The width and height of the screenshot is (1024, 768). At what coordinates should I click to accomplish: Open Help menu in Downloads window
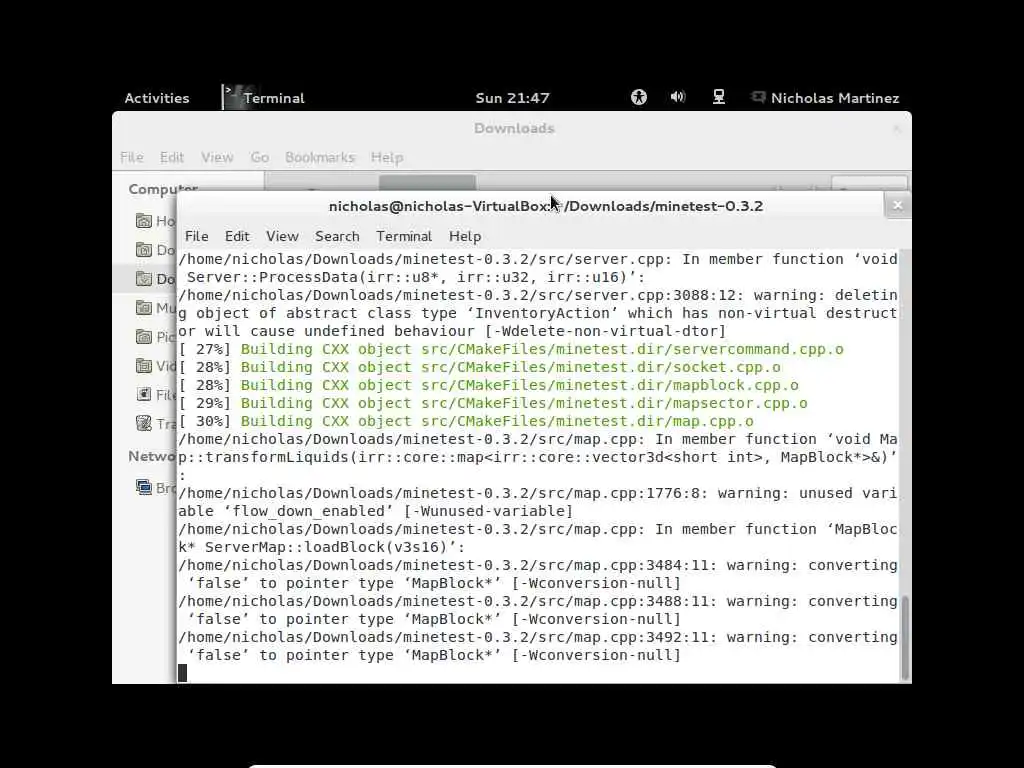click(387, 157)
